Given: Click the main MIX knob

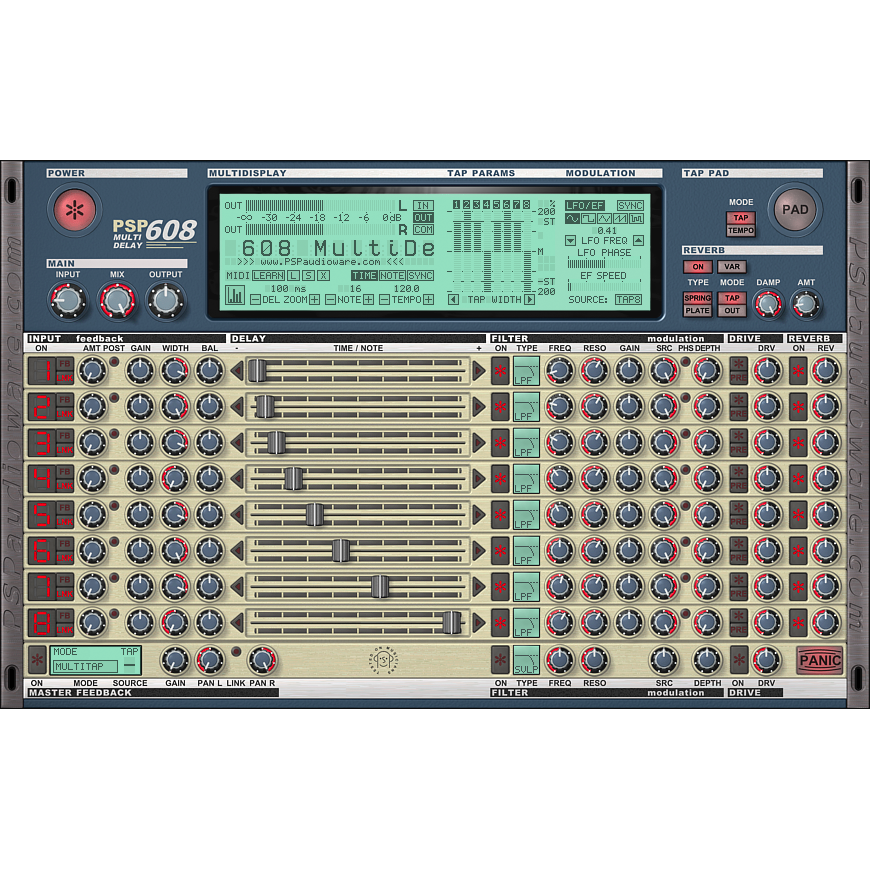Looking at the screenshot, I should pyautogui.click(x=117, y=301).
